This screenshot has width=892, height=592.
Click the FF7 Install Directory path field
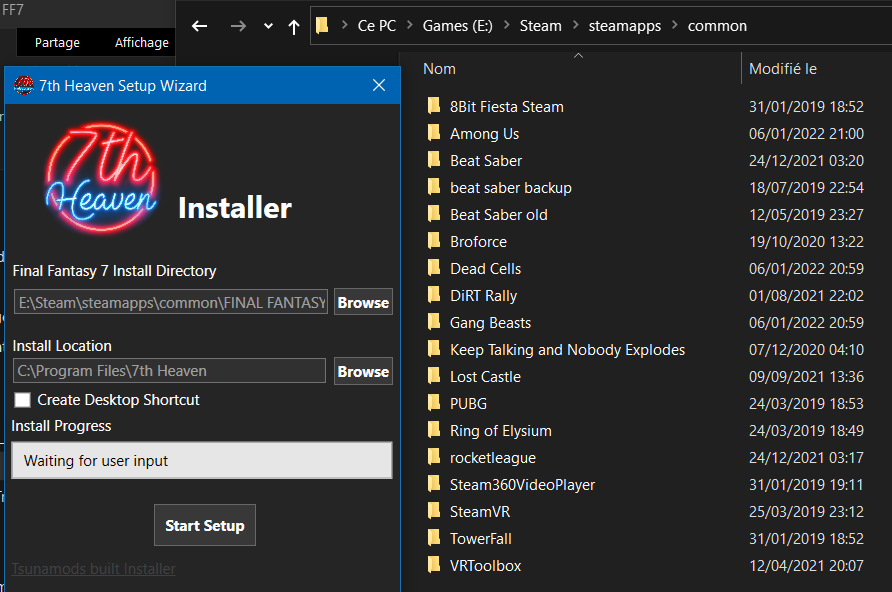[171, 302]
